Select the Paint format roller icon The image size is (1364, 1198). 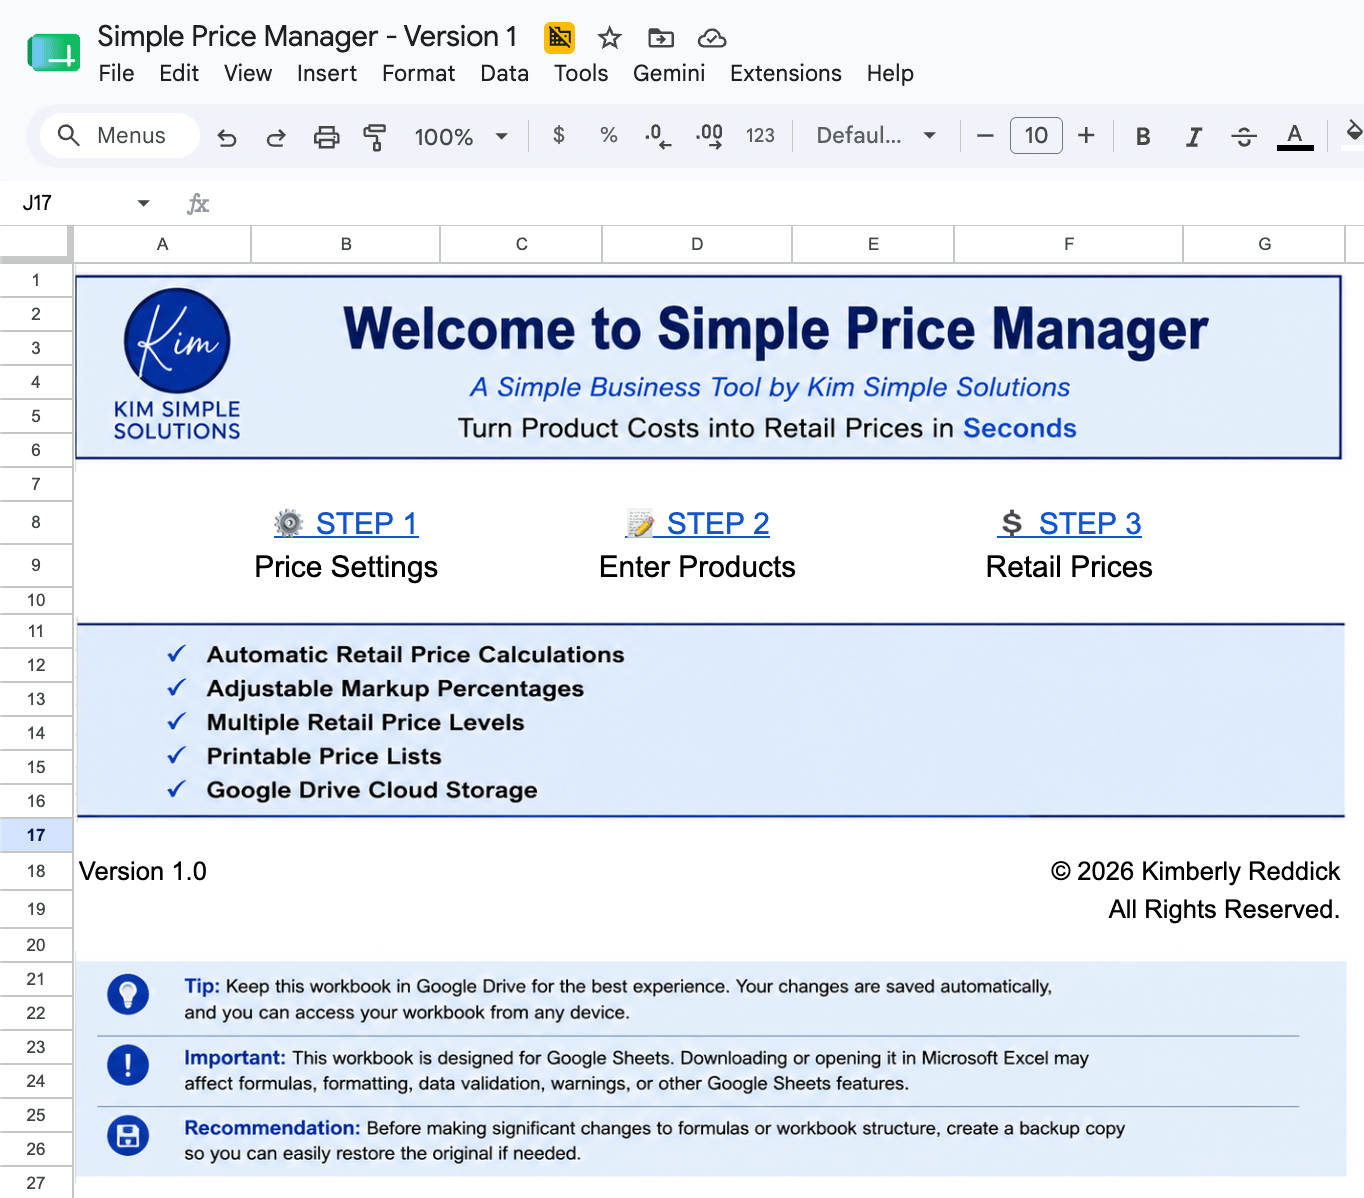point(375,137)
